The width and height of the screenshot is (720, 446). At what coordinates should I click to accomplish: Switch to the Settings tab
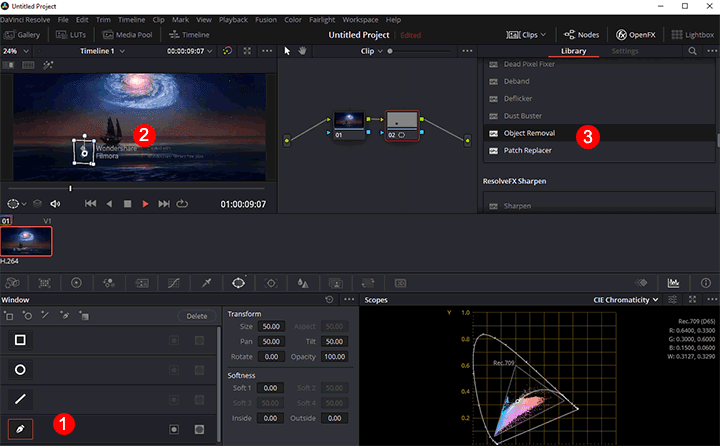click(624, 50)
